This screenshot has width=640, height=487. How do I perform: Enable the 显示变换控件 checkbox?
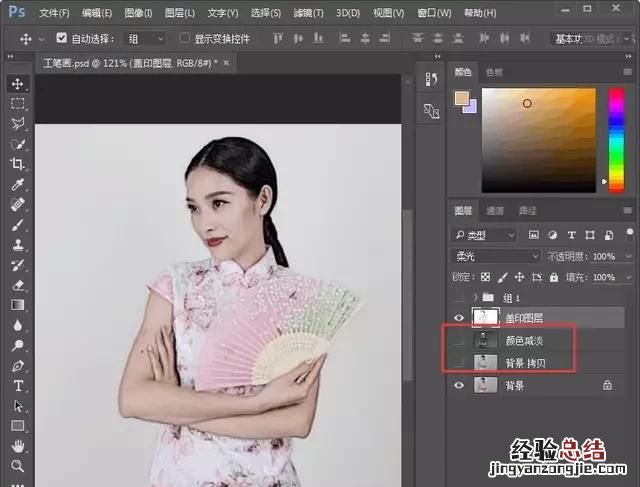pyautogui.click(x=185, y=38)
